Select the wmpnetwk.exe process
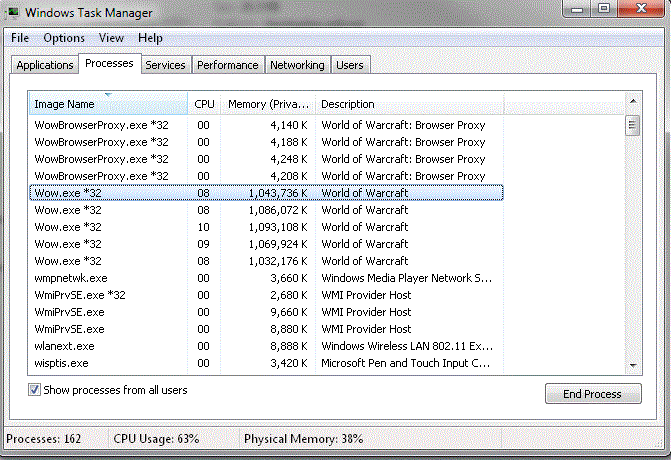Image resolution: width=671 pixels, height=460 pixels. pos(266,278)
